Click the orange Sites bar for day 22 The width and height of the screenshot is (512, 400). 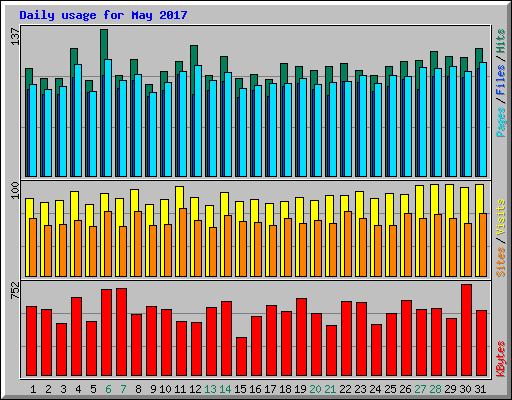[x=348, y=244]
